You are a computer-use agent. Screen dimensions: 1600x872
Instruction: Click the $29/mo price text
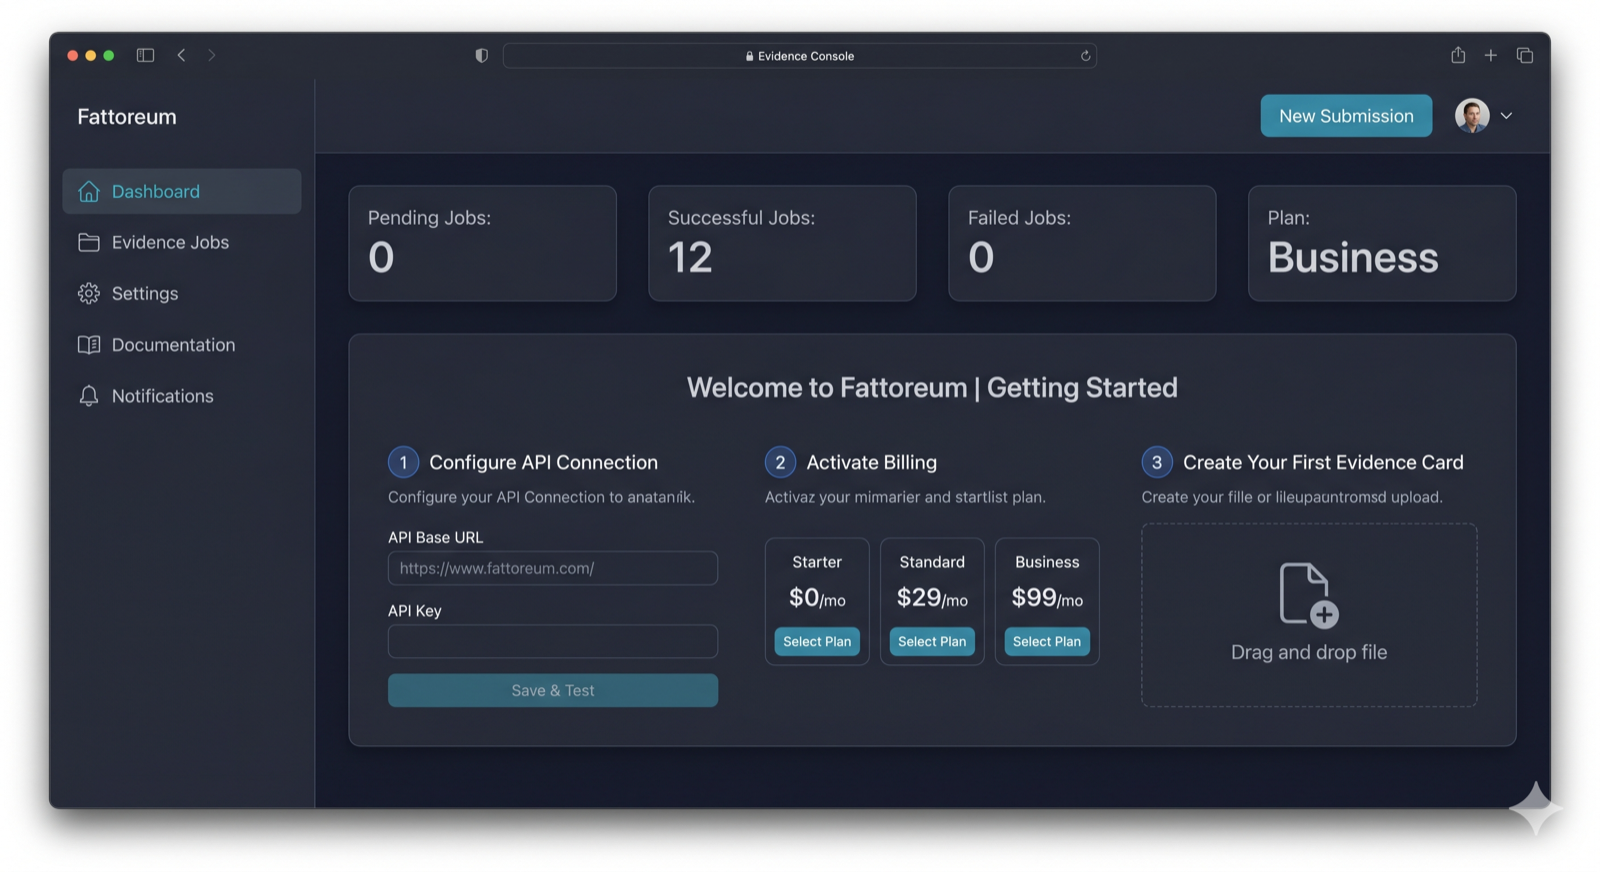tap(932, 598)
